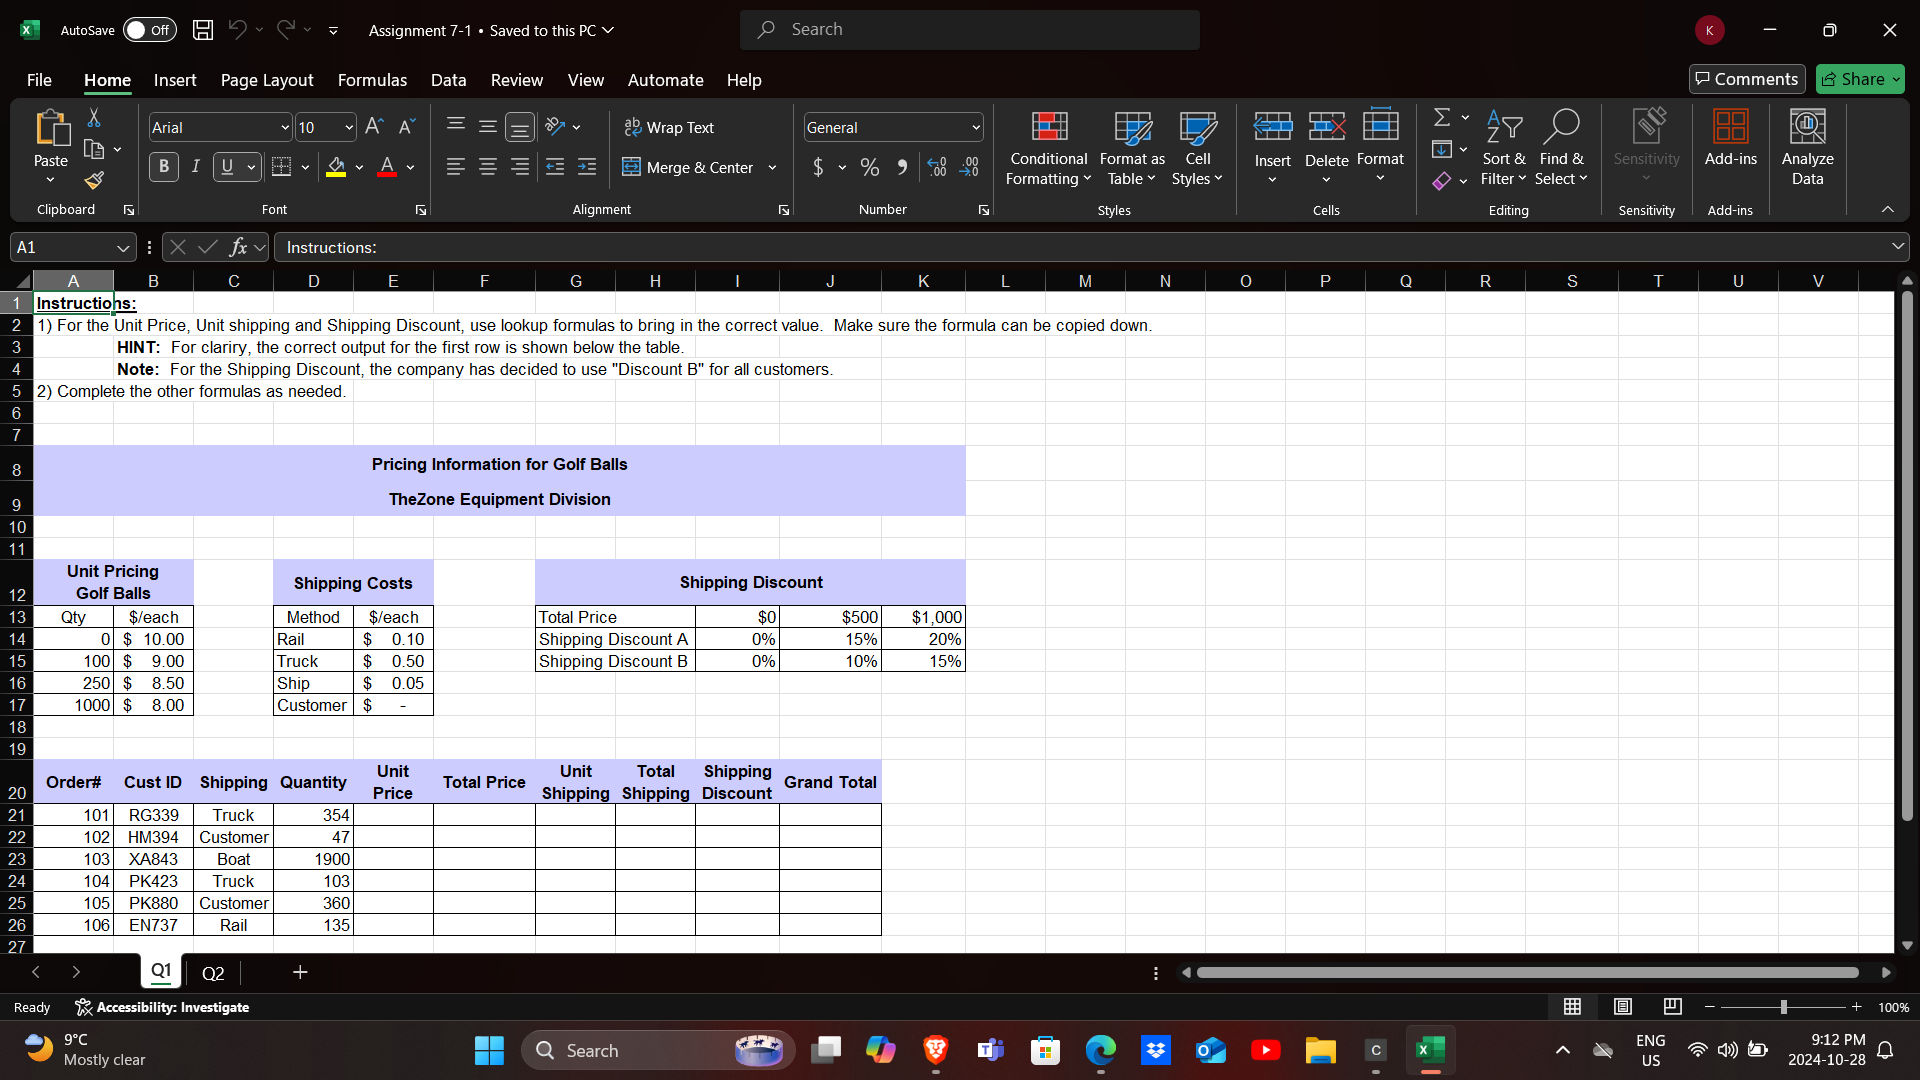This screenshot has width=1920, height=1080.
Task: Click the Comments button
Action: click(x=1746, y=79)
